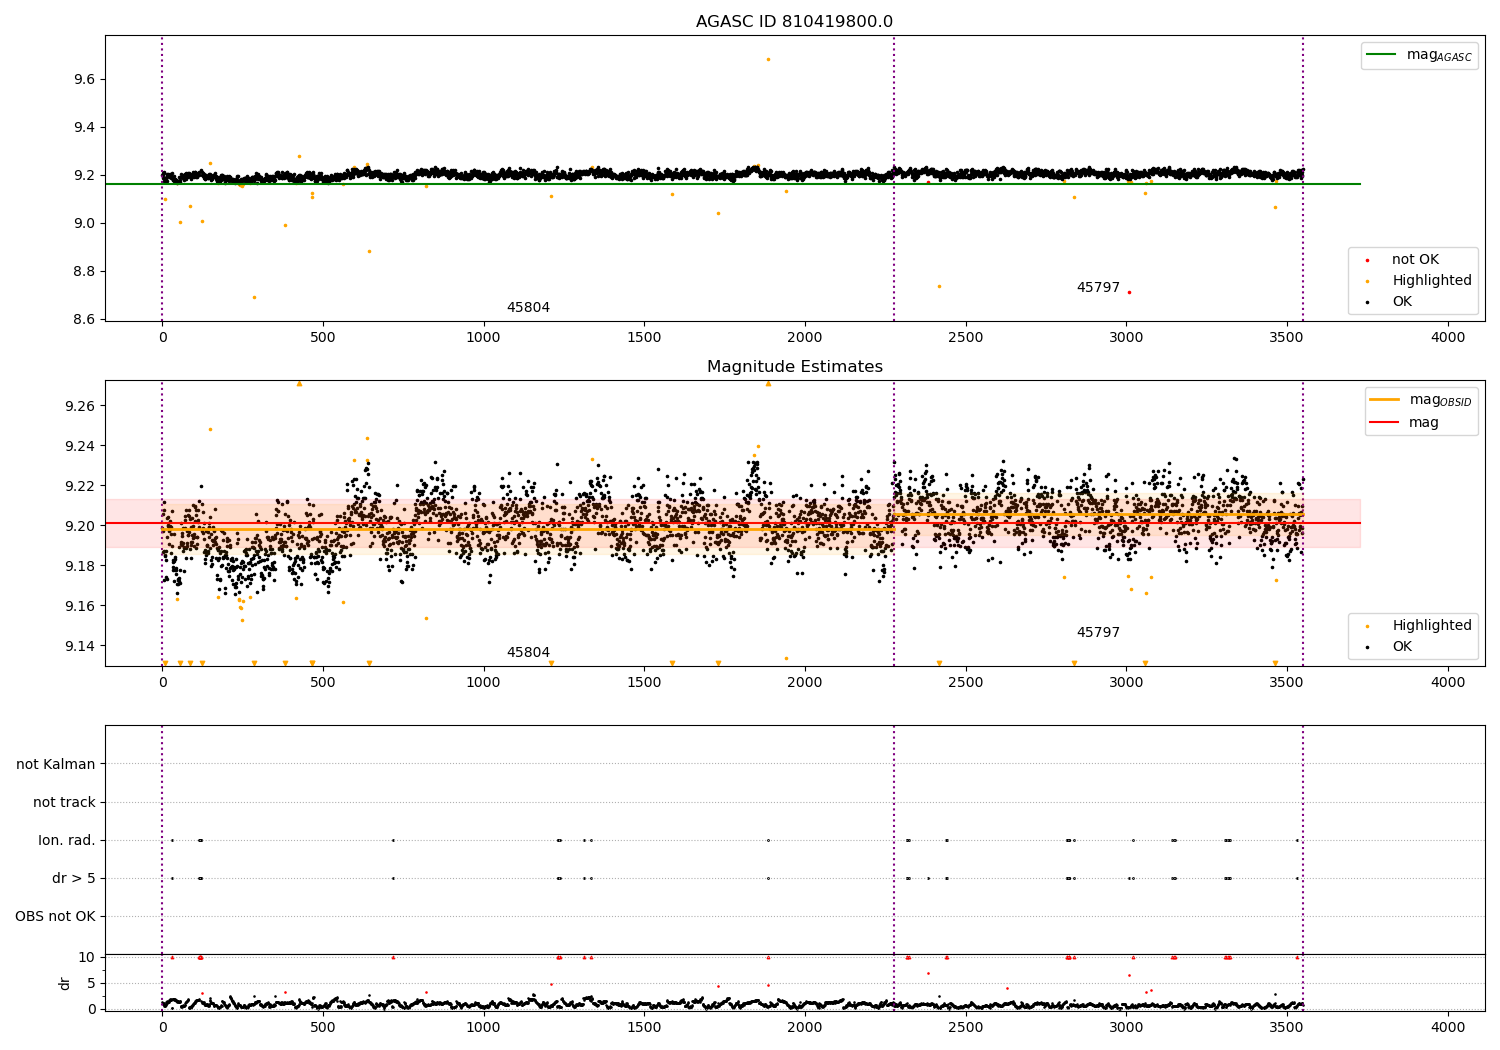Click the green mag AGASC legend entry

[x=1419, y=55]
